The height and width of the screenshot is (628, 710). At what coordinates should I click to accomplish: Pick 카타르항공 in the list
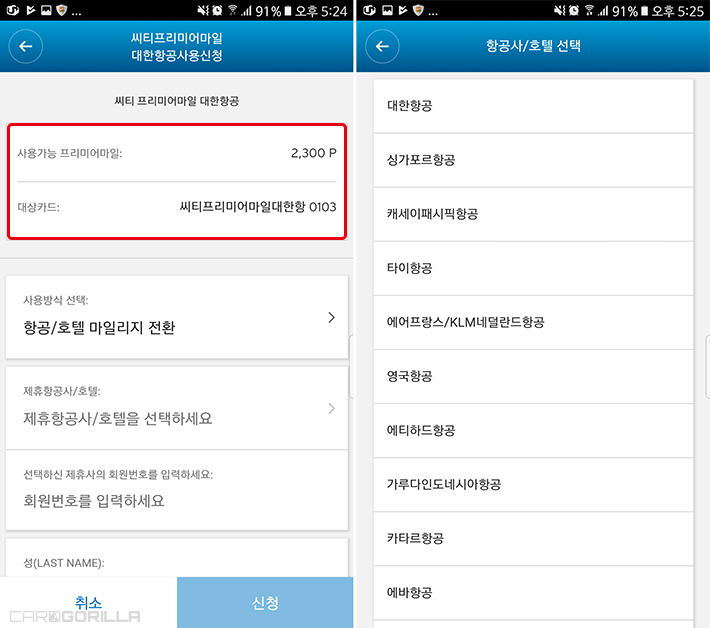(533, 539)
